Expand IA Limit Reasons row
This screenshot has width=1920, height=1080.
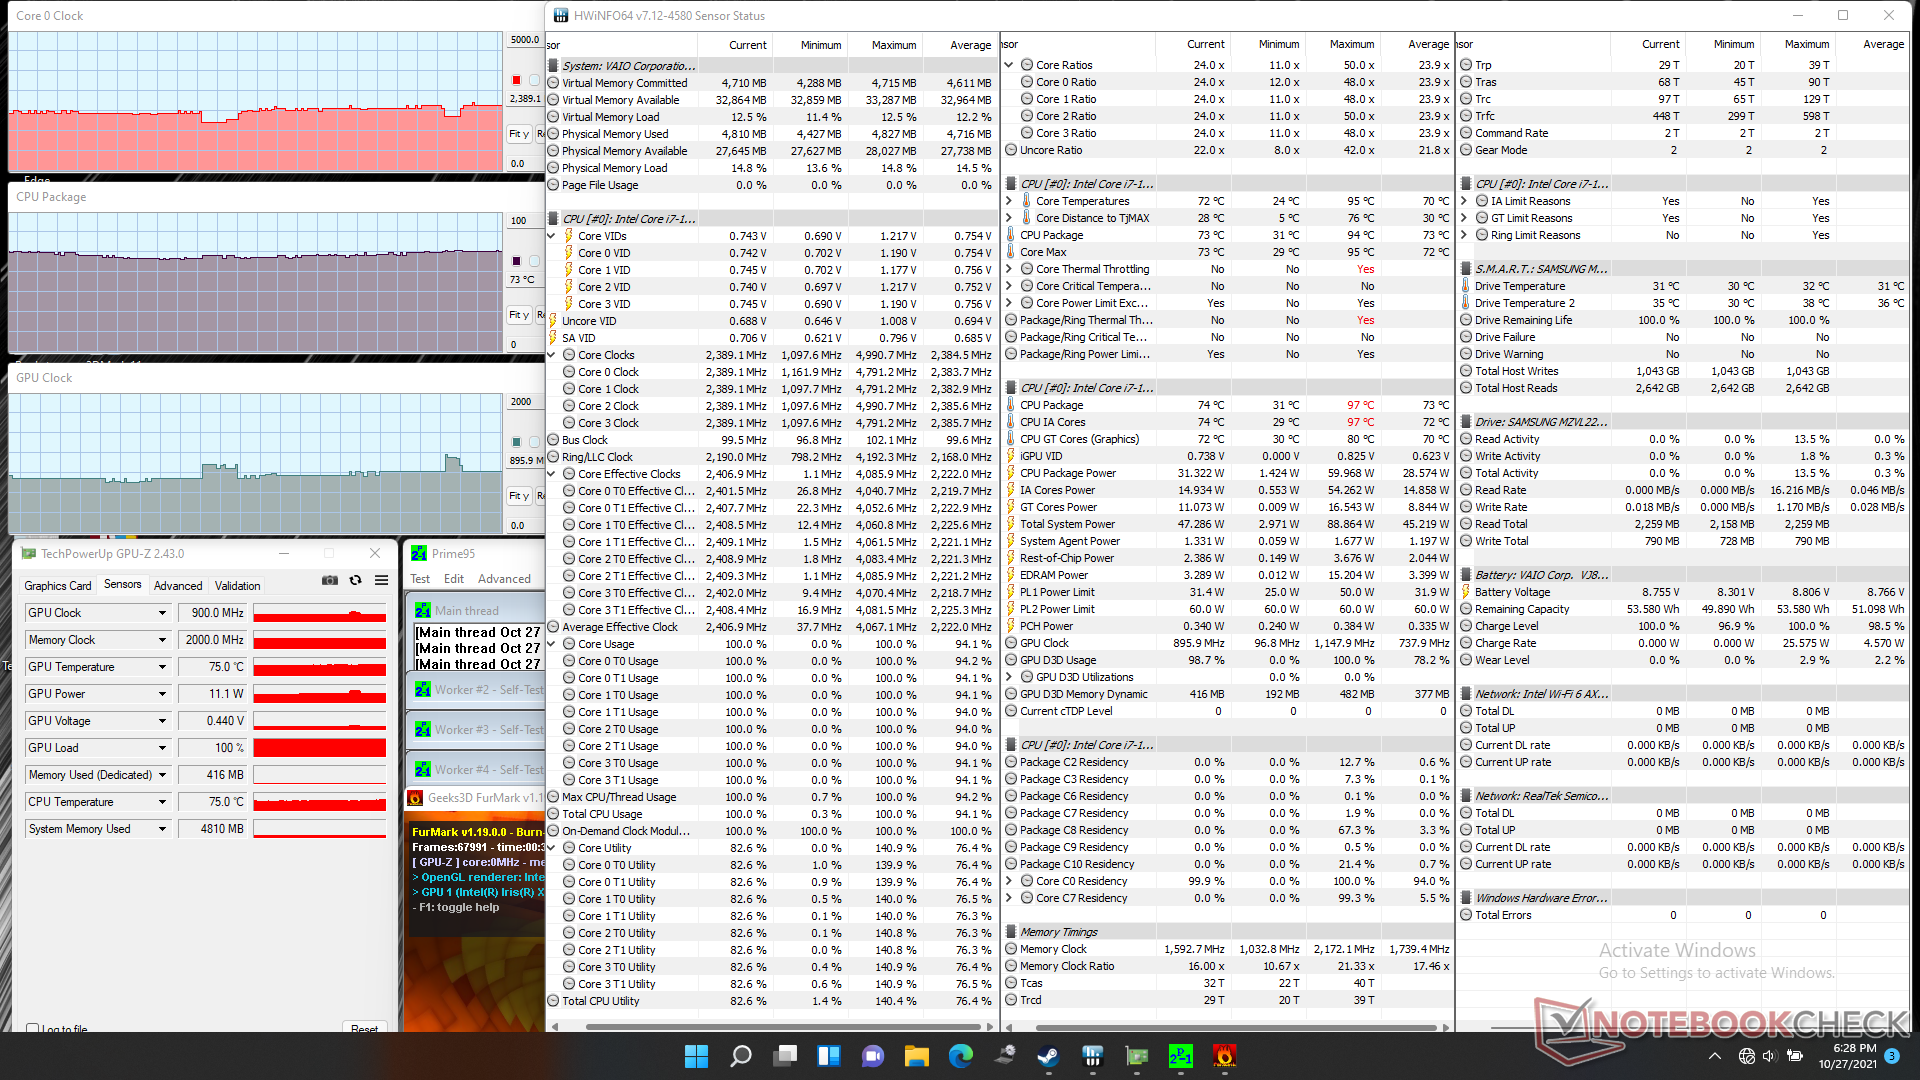1464,201
